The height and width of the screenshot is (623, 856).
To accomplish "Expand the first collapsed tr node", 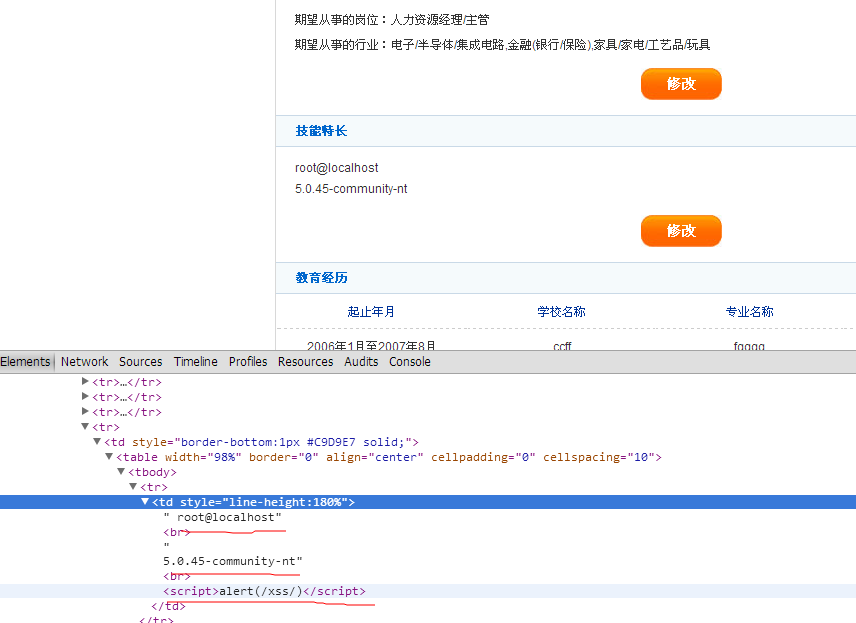I will point(85,381).
